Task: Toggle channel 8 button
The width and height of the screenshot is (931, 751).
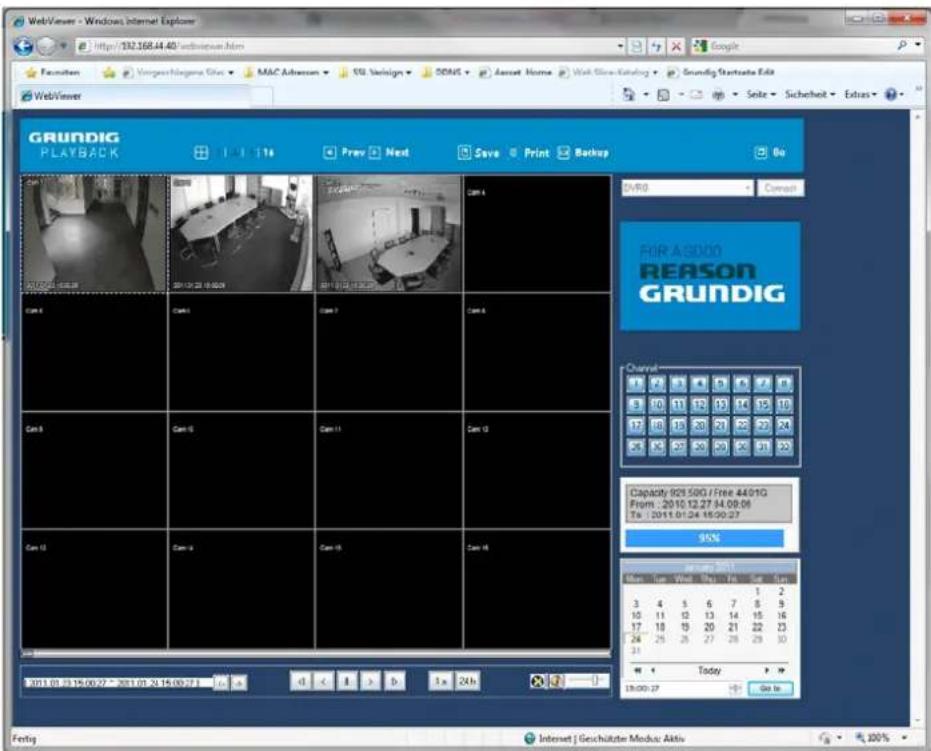Action: pyautogui.click(x=784, y=384)
